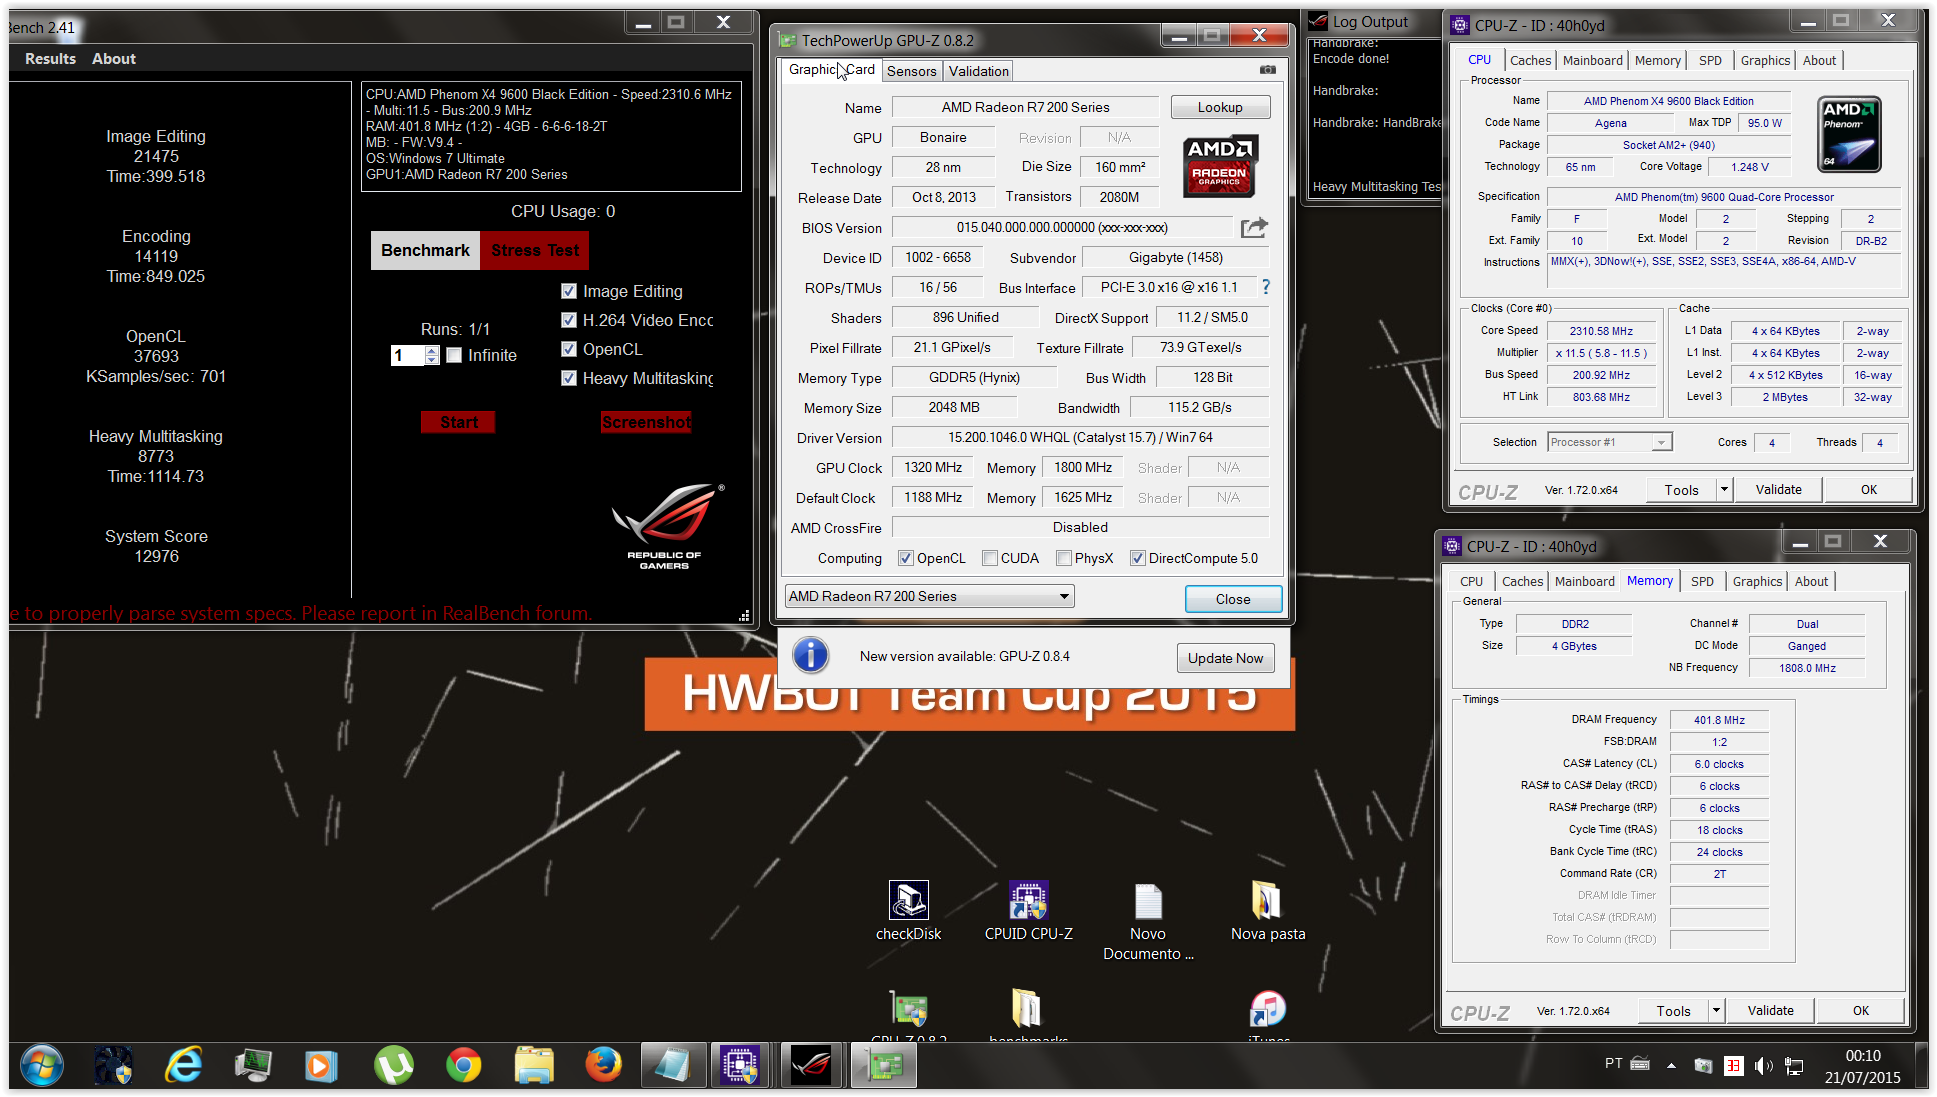Open the Novo Documento text file on desktop
Image resolution: width=1937 pixels, height=1097 pixels.
(x=1148, y=922)
